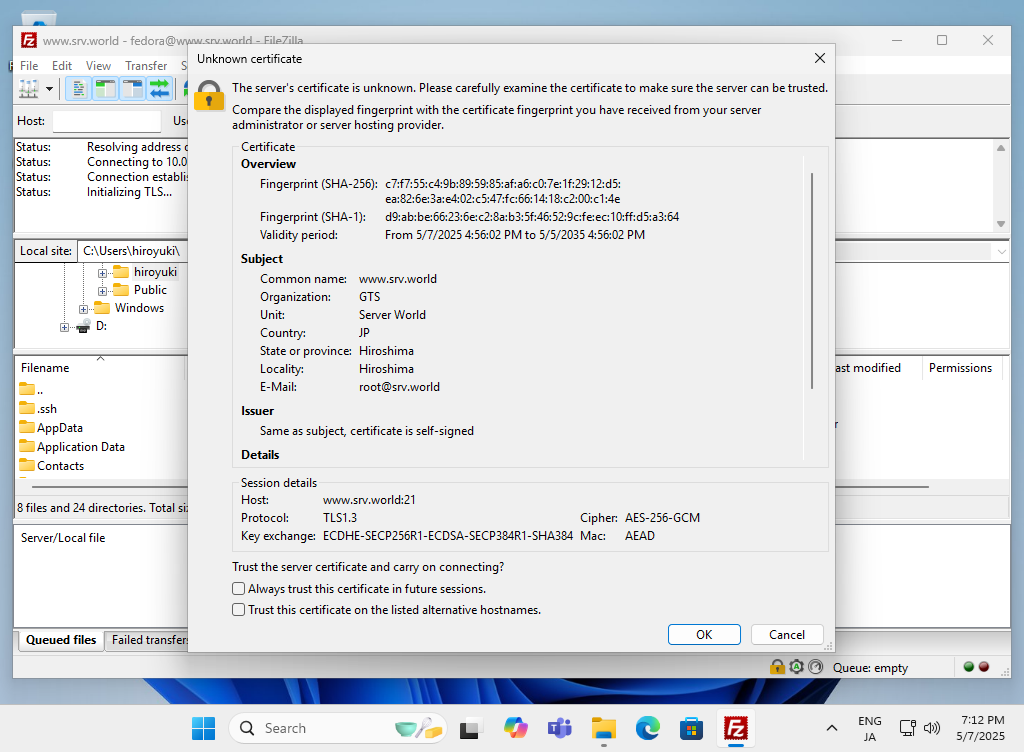Click the Application Data folder icon
The width and height of the screenshot is (1024, 752).
pos(27,446)
